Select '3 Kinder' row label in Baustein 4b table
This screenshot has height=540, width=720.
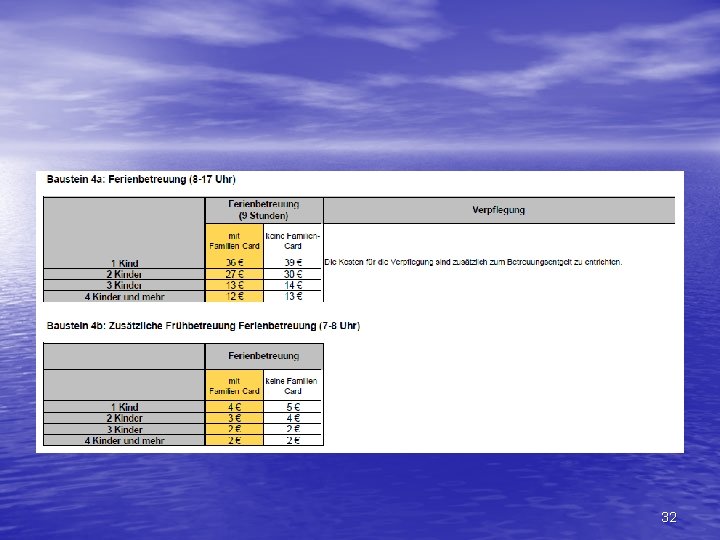(124, 429)
